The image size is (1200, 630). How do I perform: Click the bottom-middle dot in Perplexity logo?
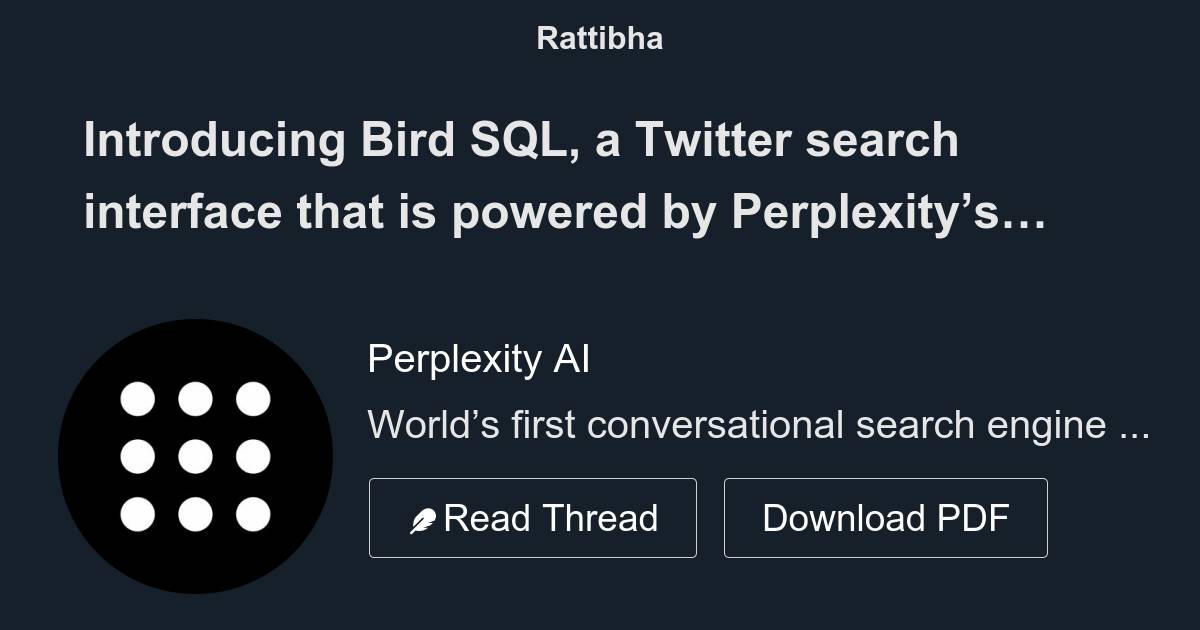[x=195, y=515]
